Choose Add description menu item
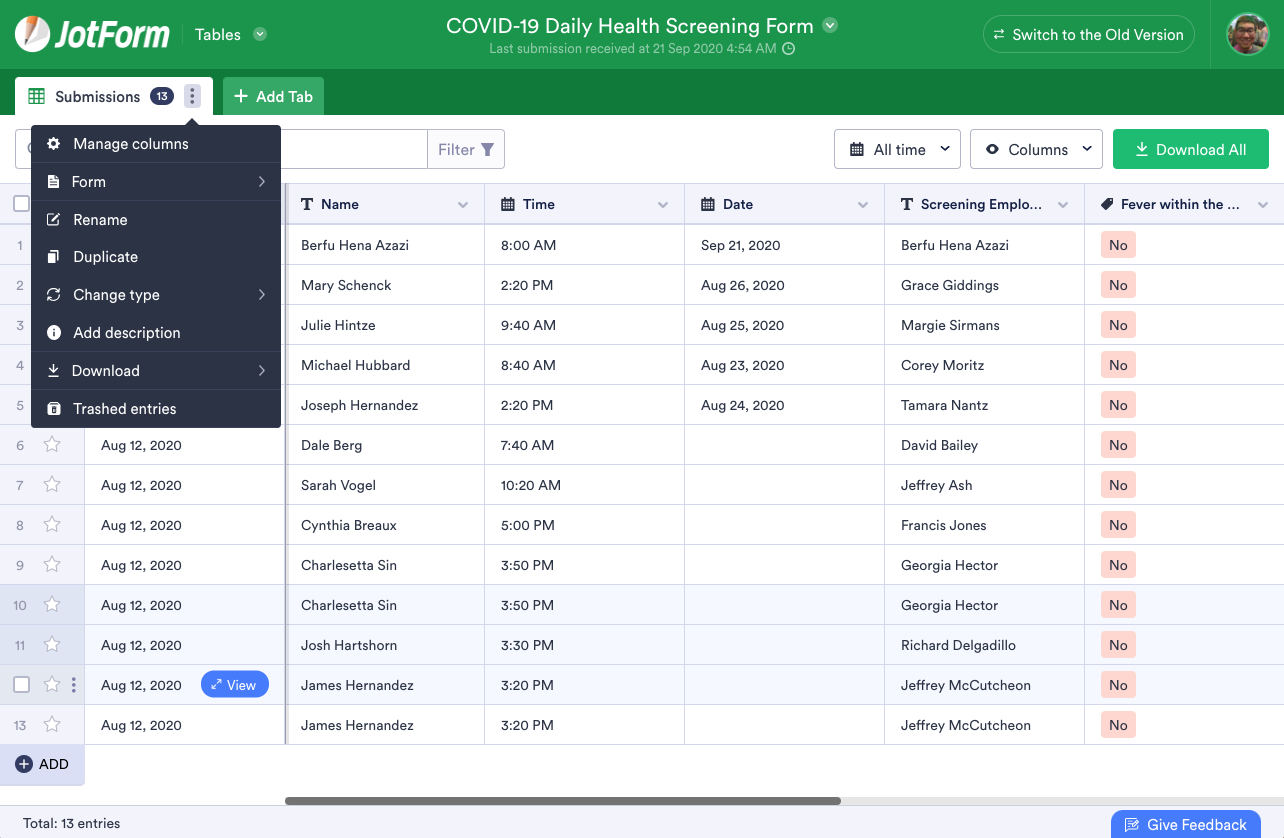The image size is (1284, 838). (x=156, y=333)
